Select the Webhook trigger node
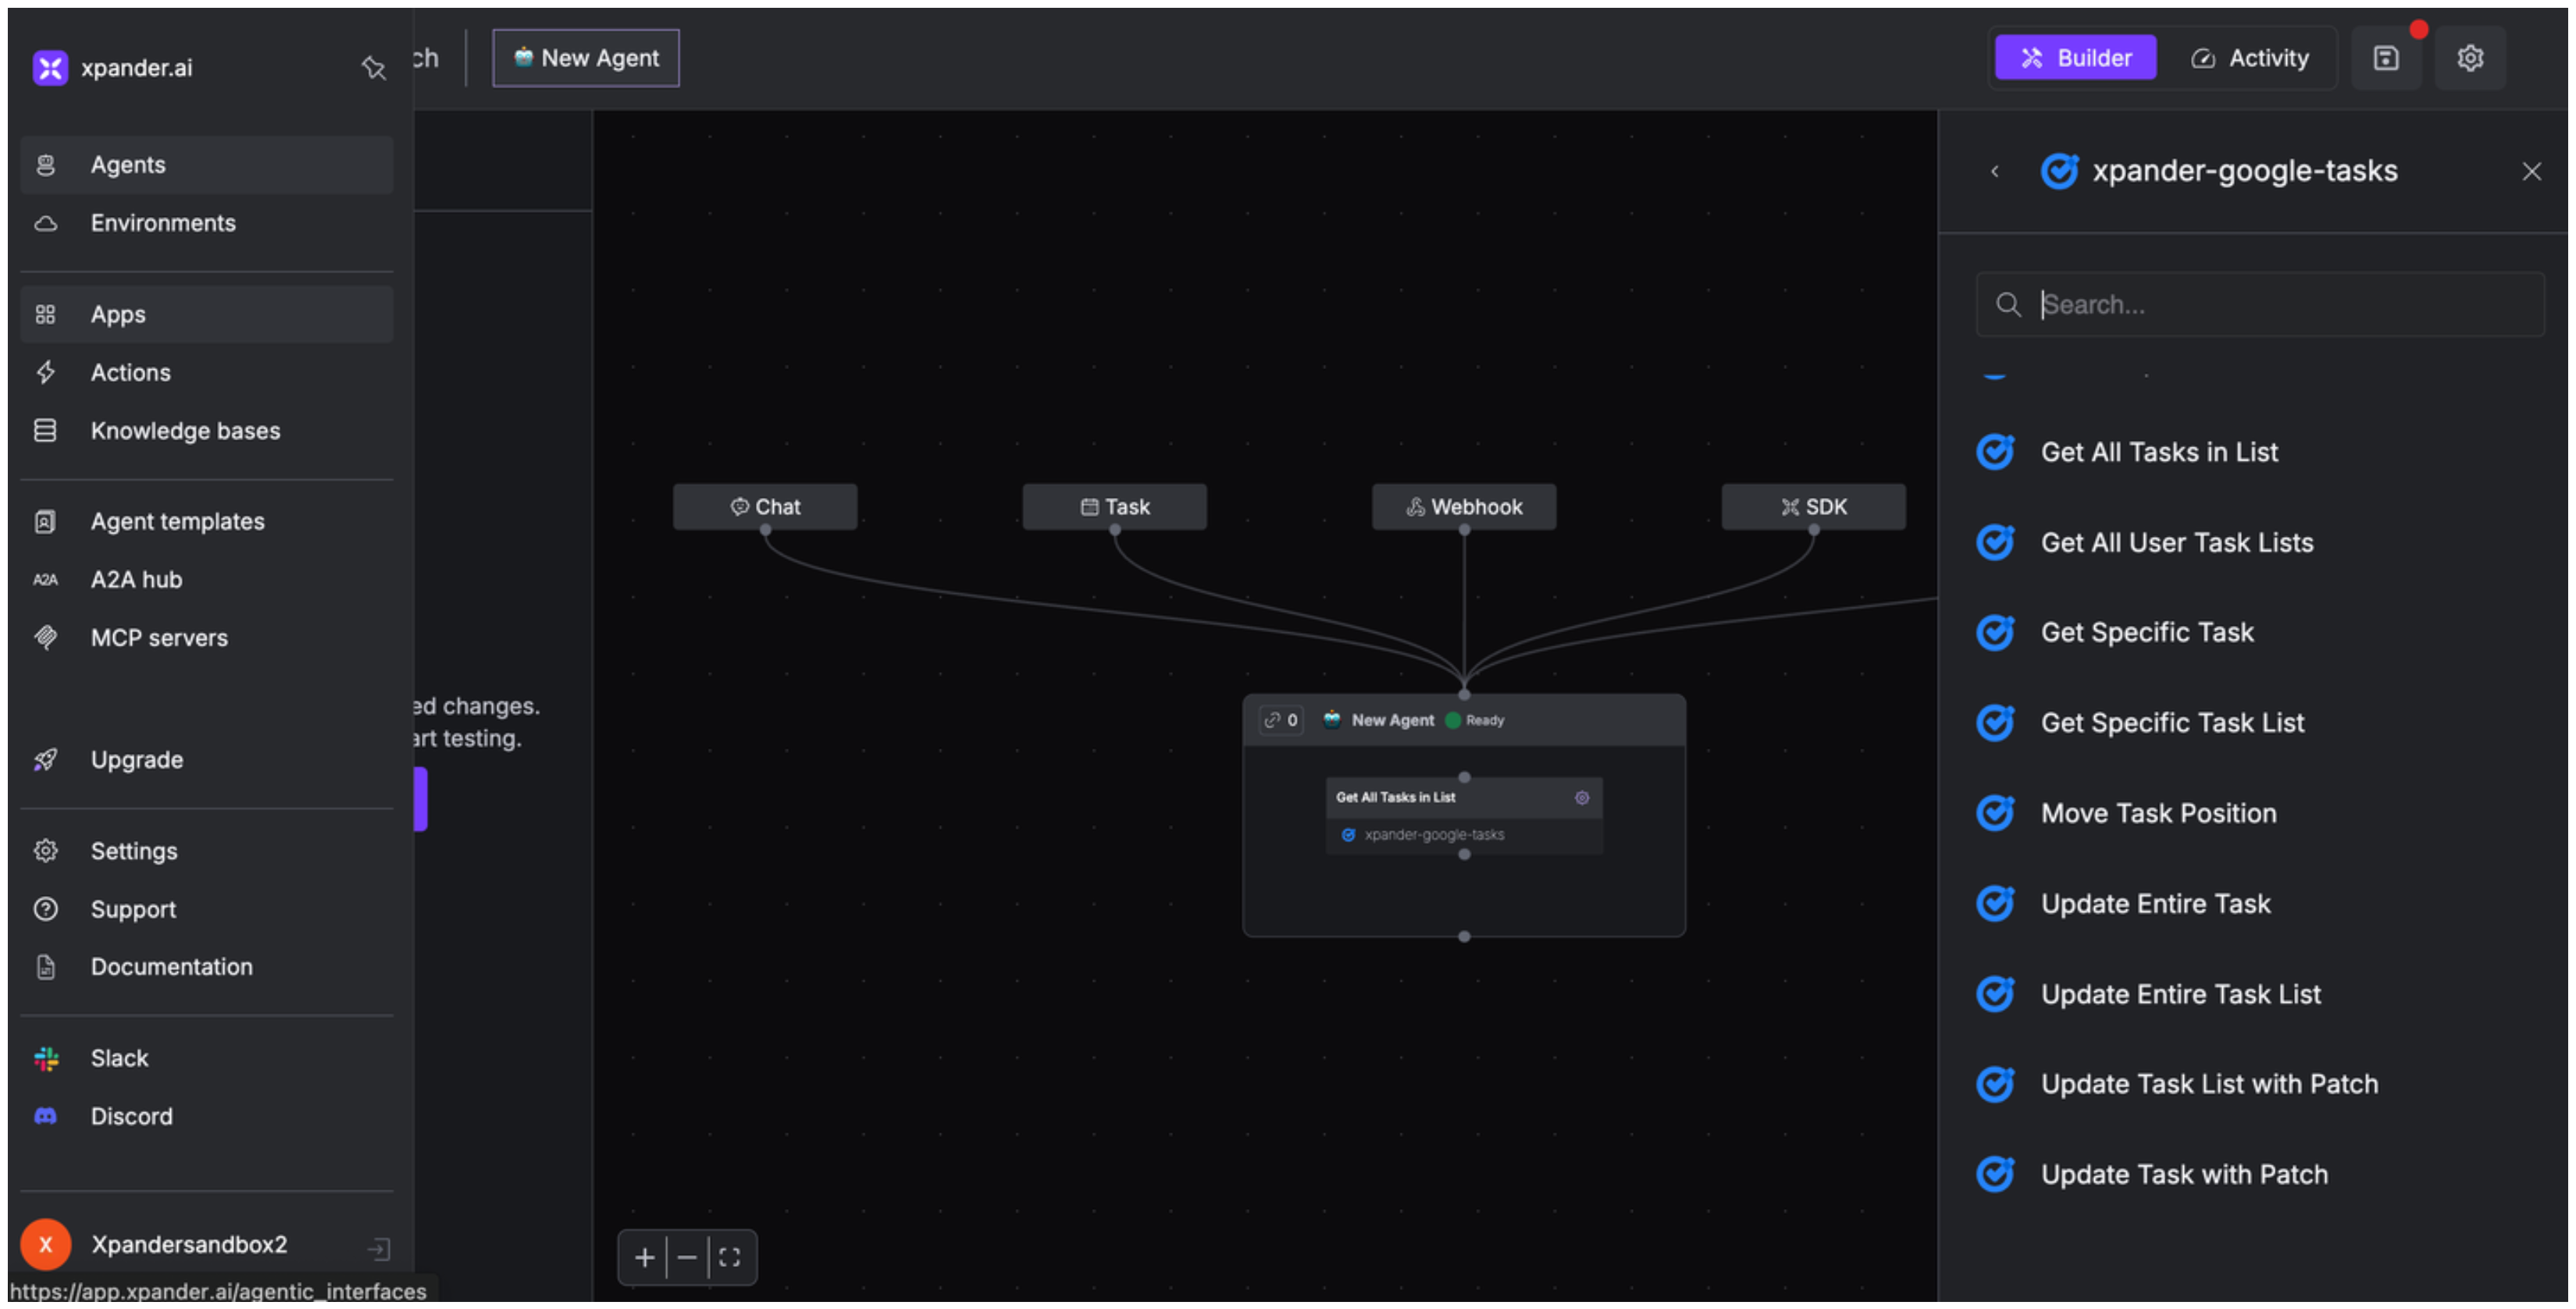The image size is (2576, 1309). click(1463, 507)
